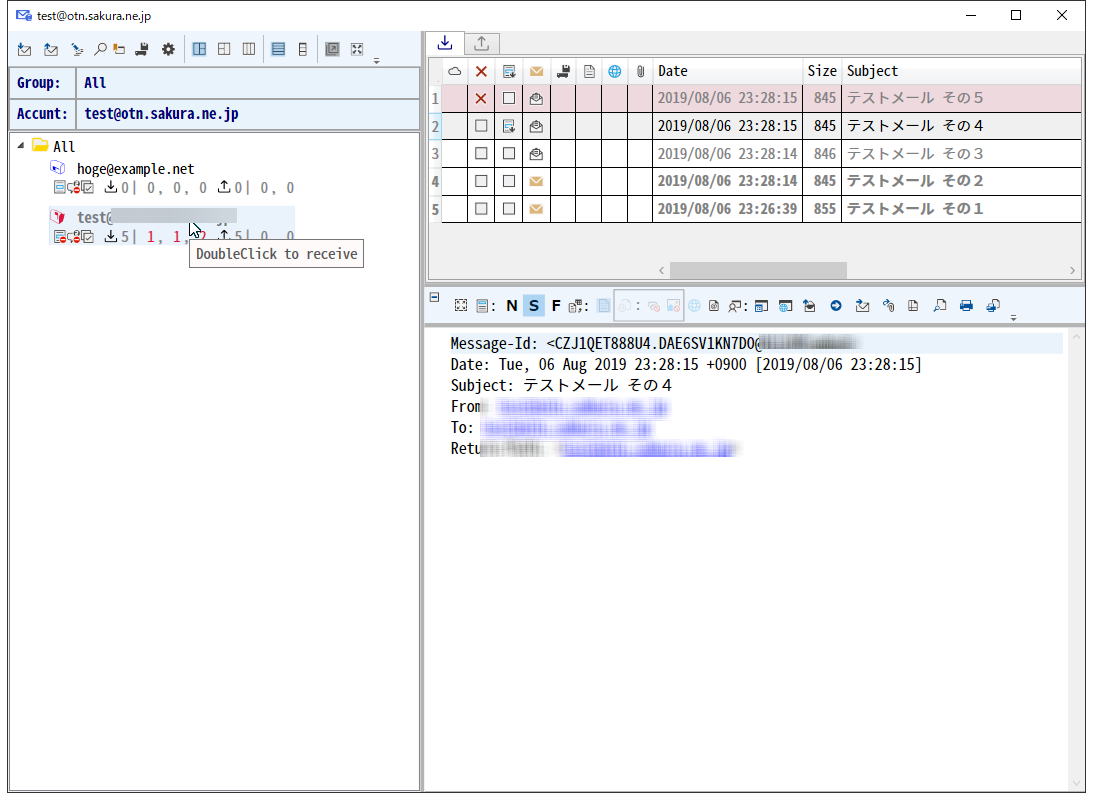1093x800 pixels.
Task: Open the left toolbar overflow arrow
Action: tap(376, 61)
